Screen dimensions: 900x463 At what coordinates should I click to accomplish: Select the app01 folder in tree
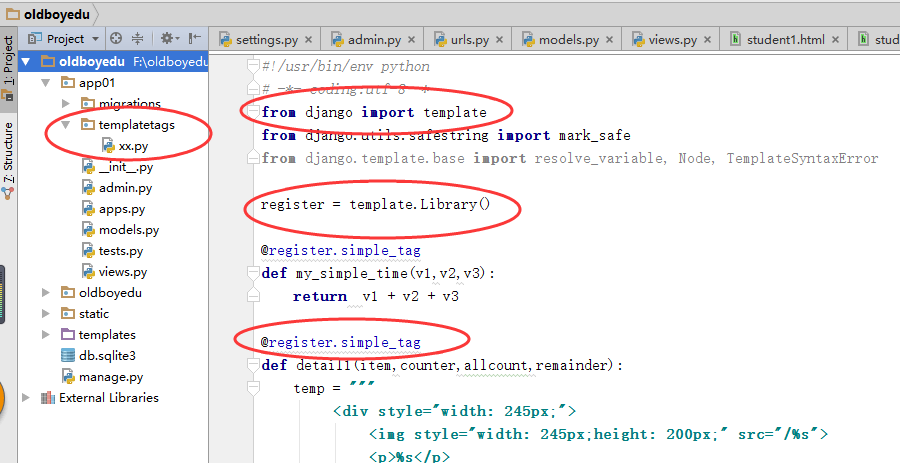pyautogui.click(x=97, y=83)
